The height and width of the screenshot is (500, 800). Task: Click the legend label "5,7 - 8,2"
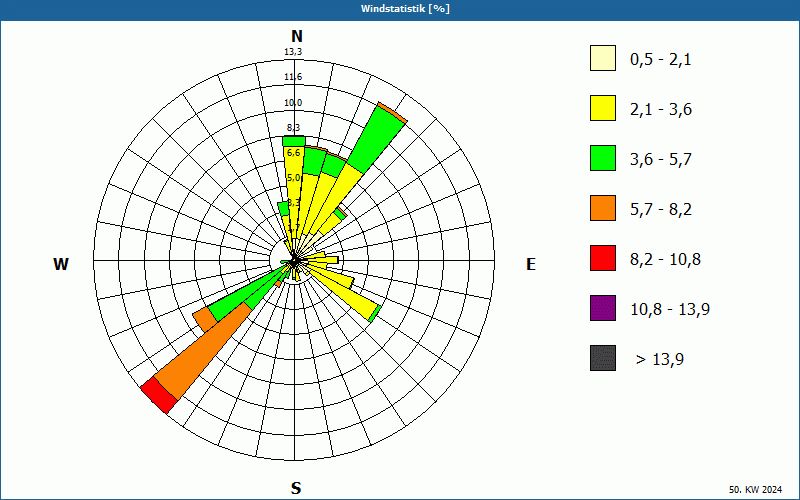661,210
